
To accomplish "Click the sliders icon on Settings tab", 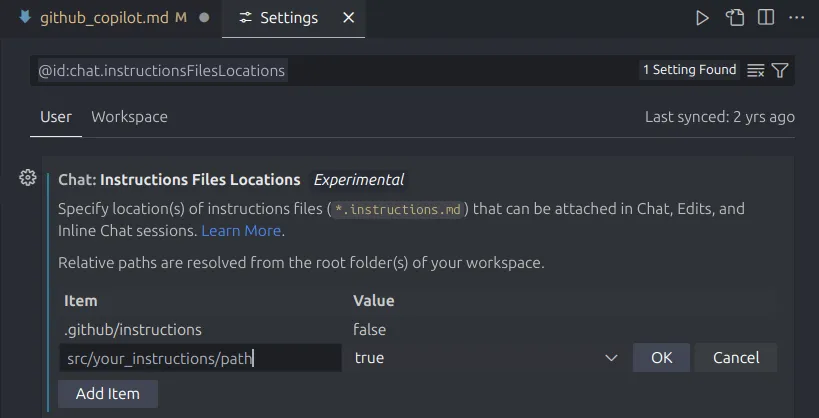I will [x=245, y=18].
